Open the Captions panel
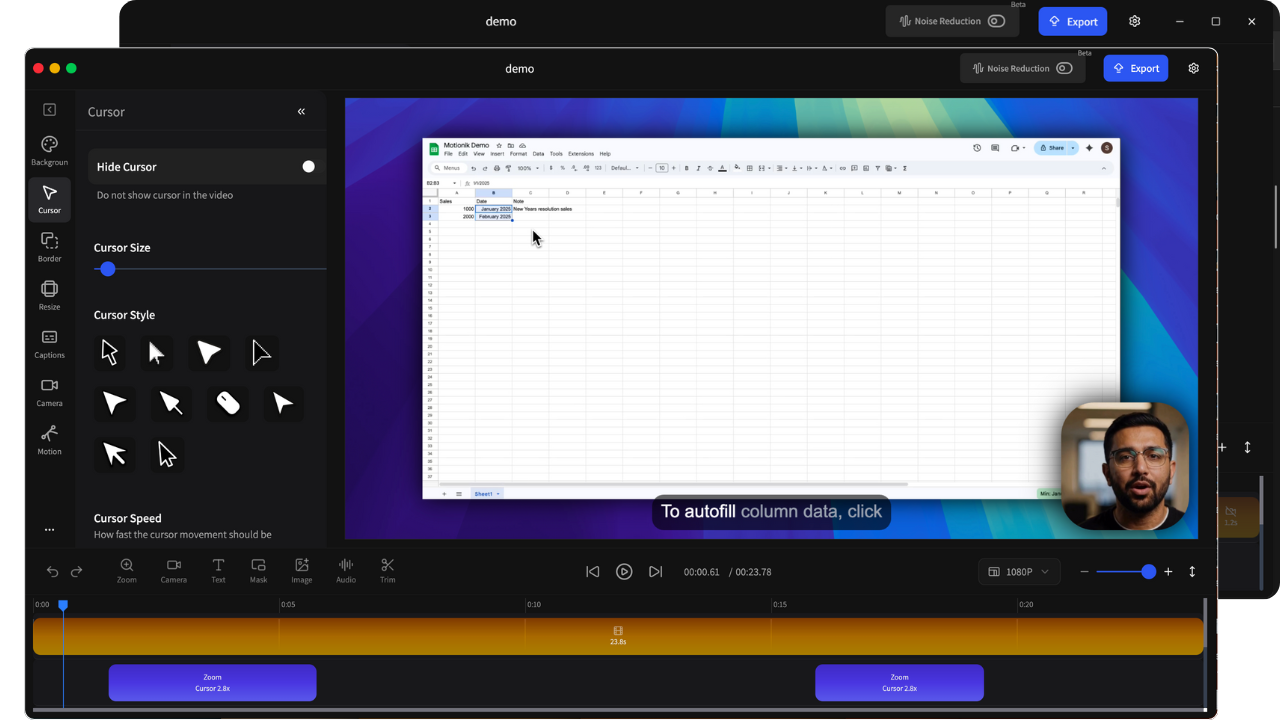Viewport: 1280px width, 720px height. (x=49, y=343)
